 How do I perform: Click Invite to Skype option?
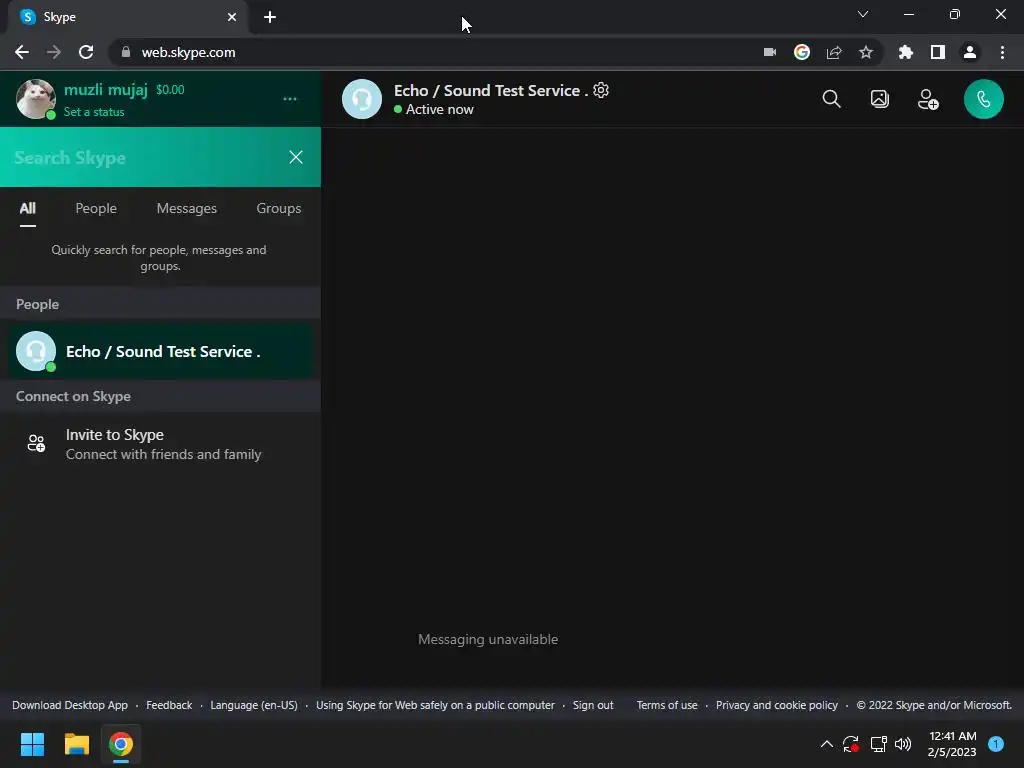(161, 444)
